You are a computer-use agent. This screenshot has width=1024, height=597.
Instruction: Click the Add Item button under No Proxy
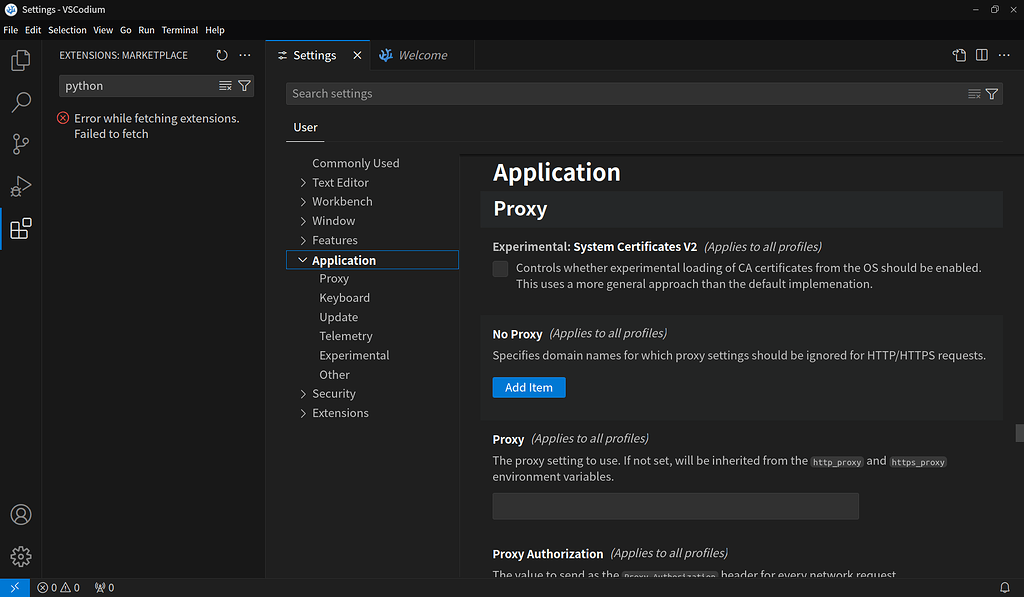pos(529,387)
